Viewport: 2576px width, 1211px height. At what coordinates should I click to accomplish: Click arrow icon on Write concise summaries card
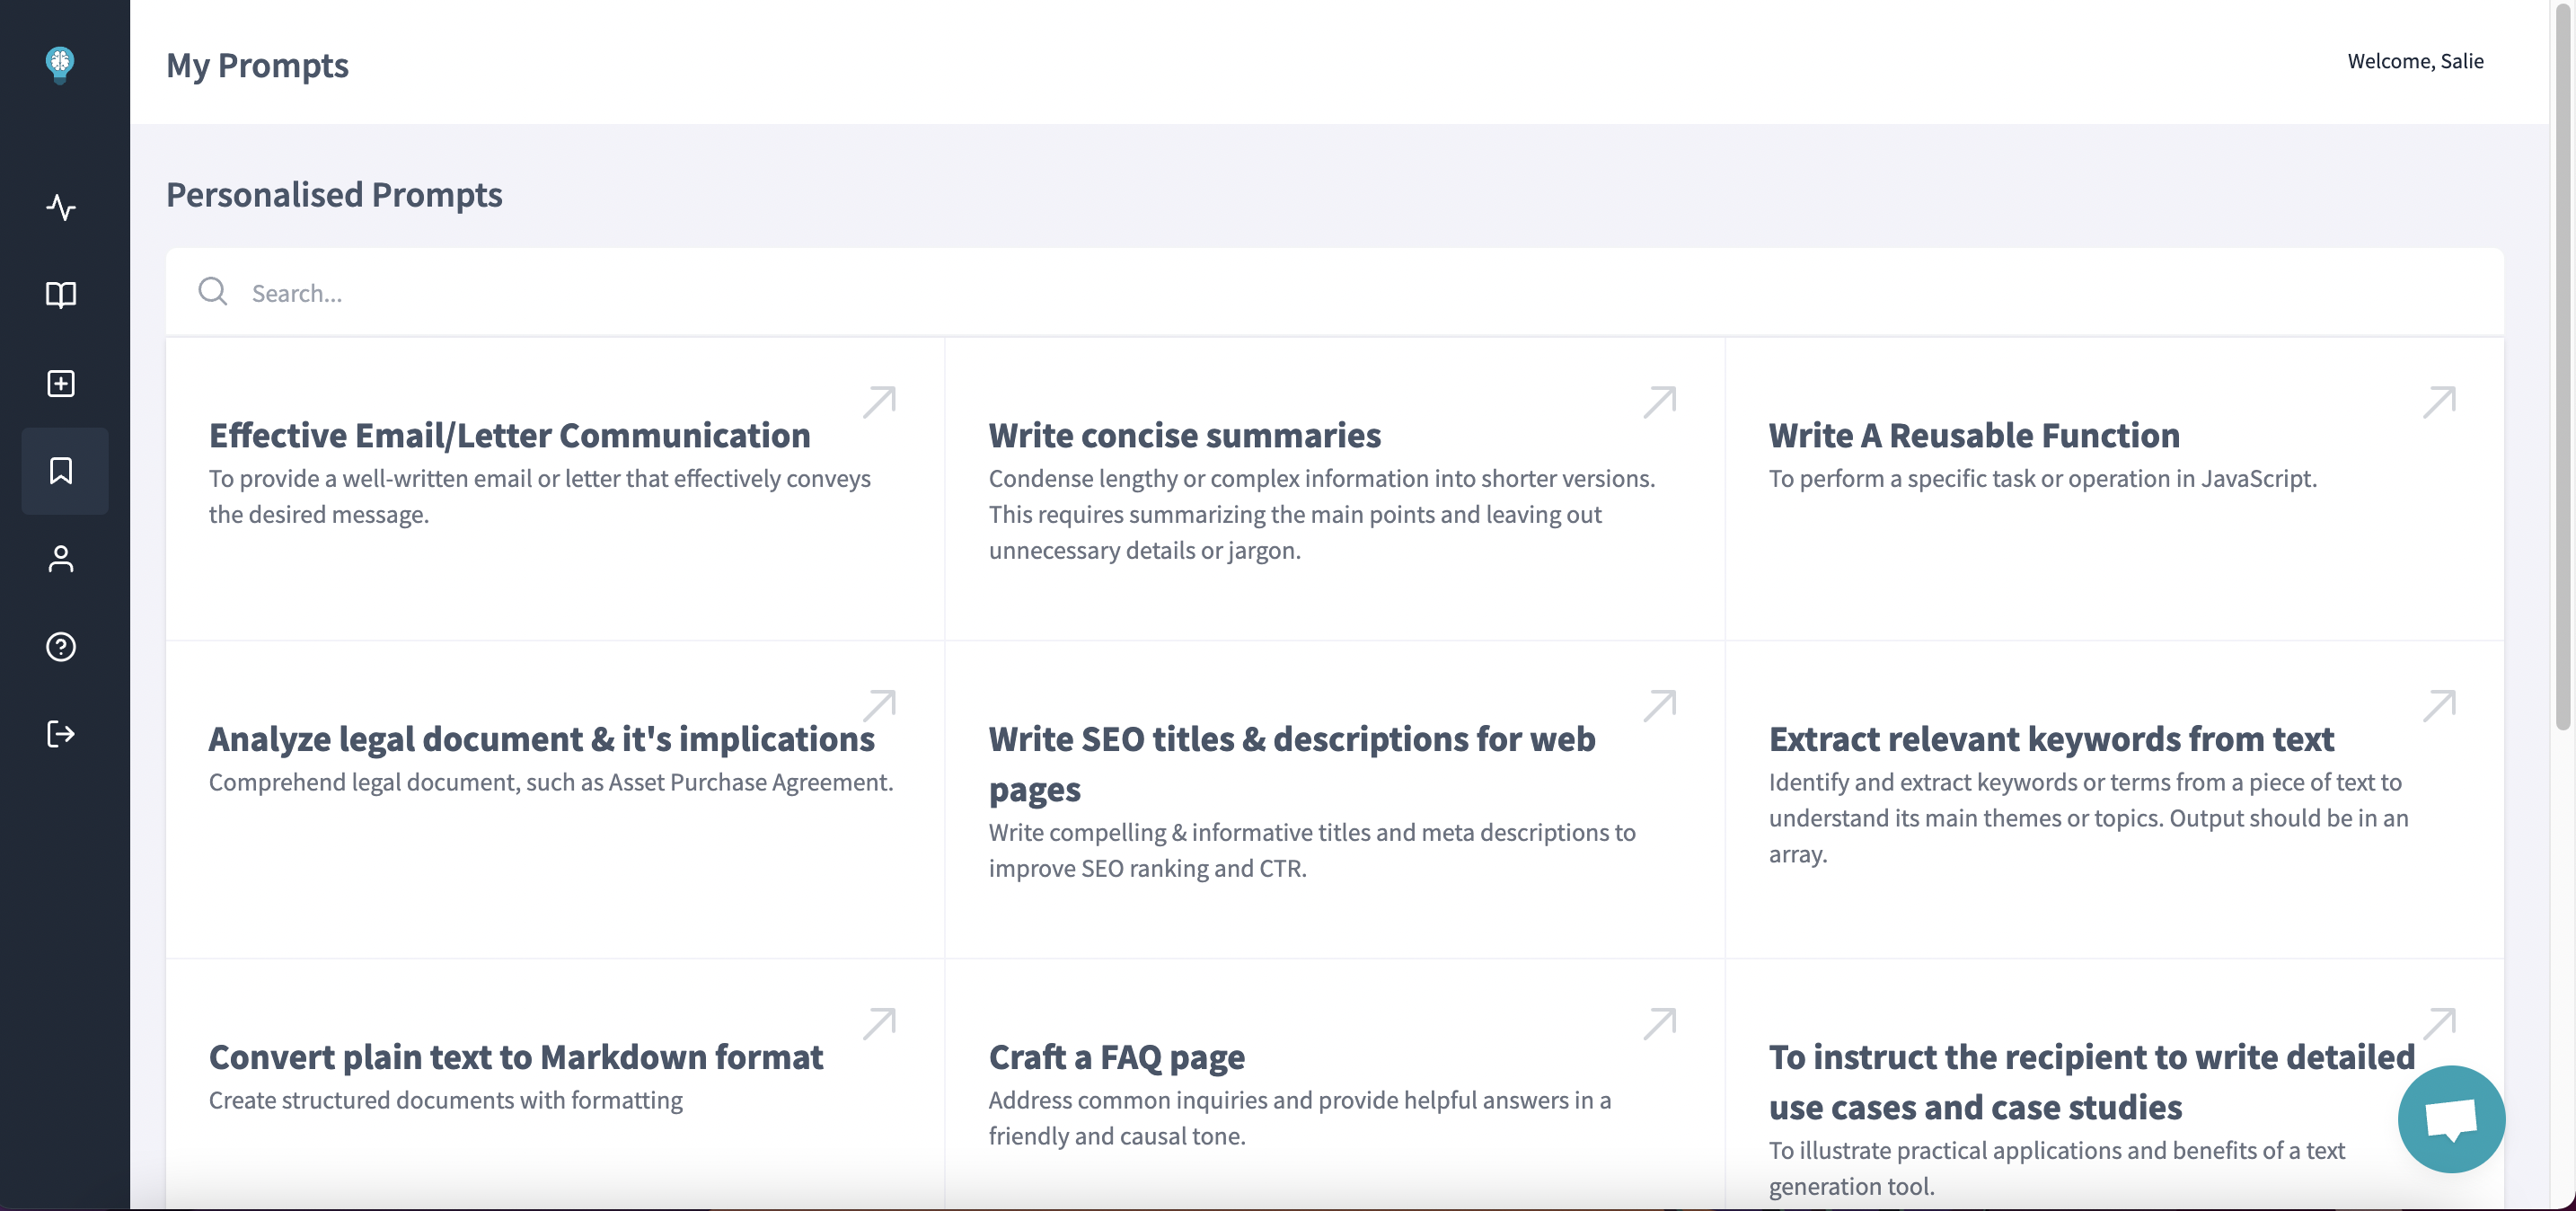(x=1659, y=402)
